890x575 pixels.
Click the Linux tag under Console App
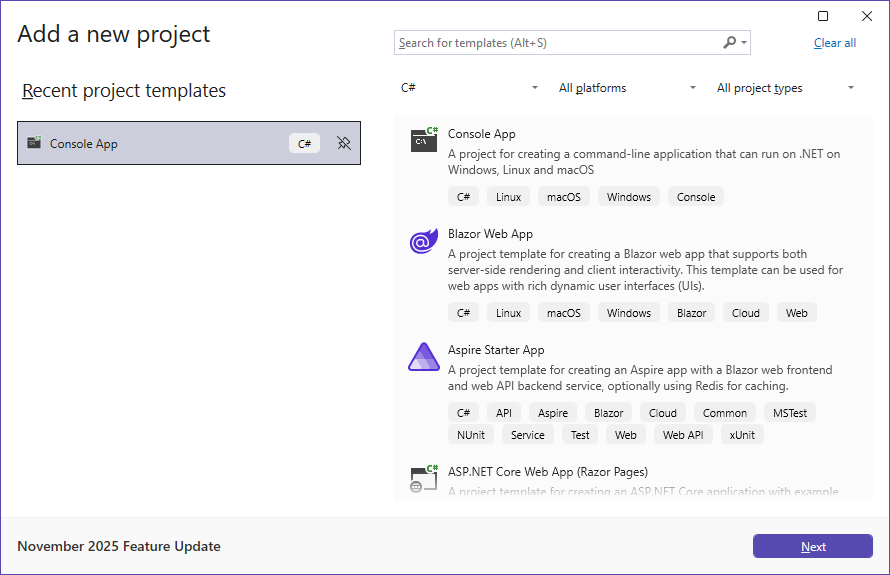(508, 197)
